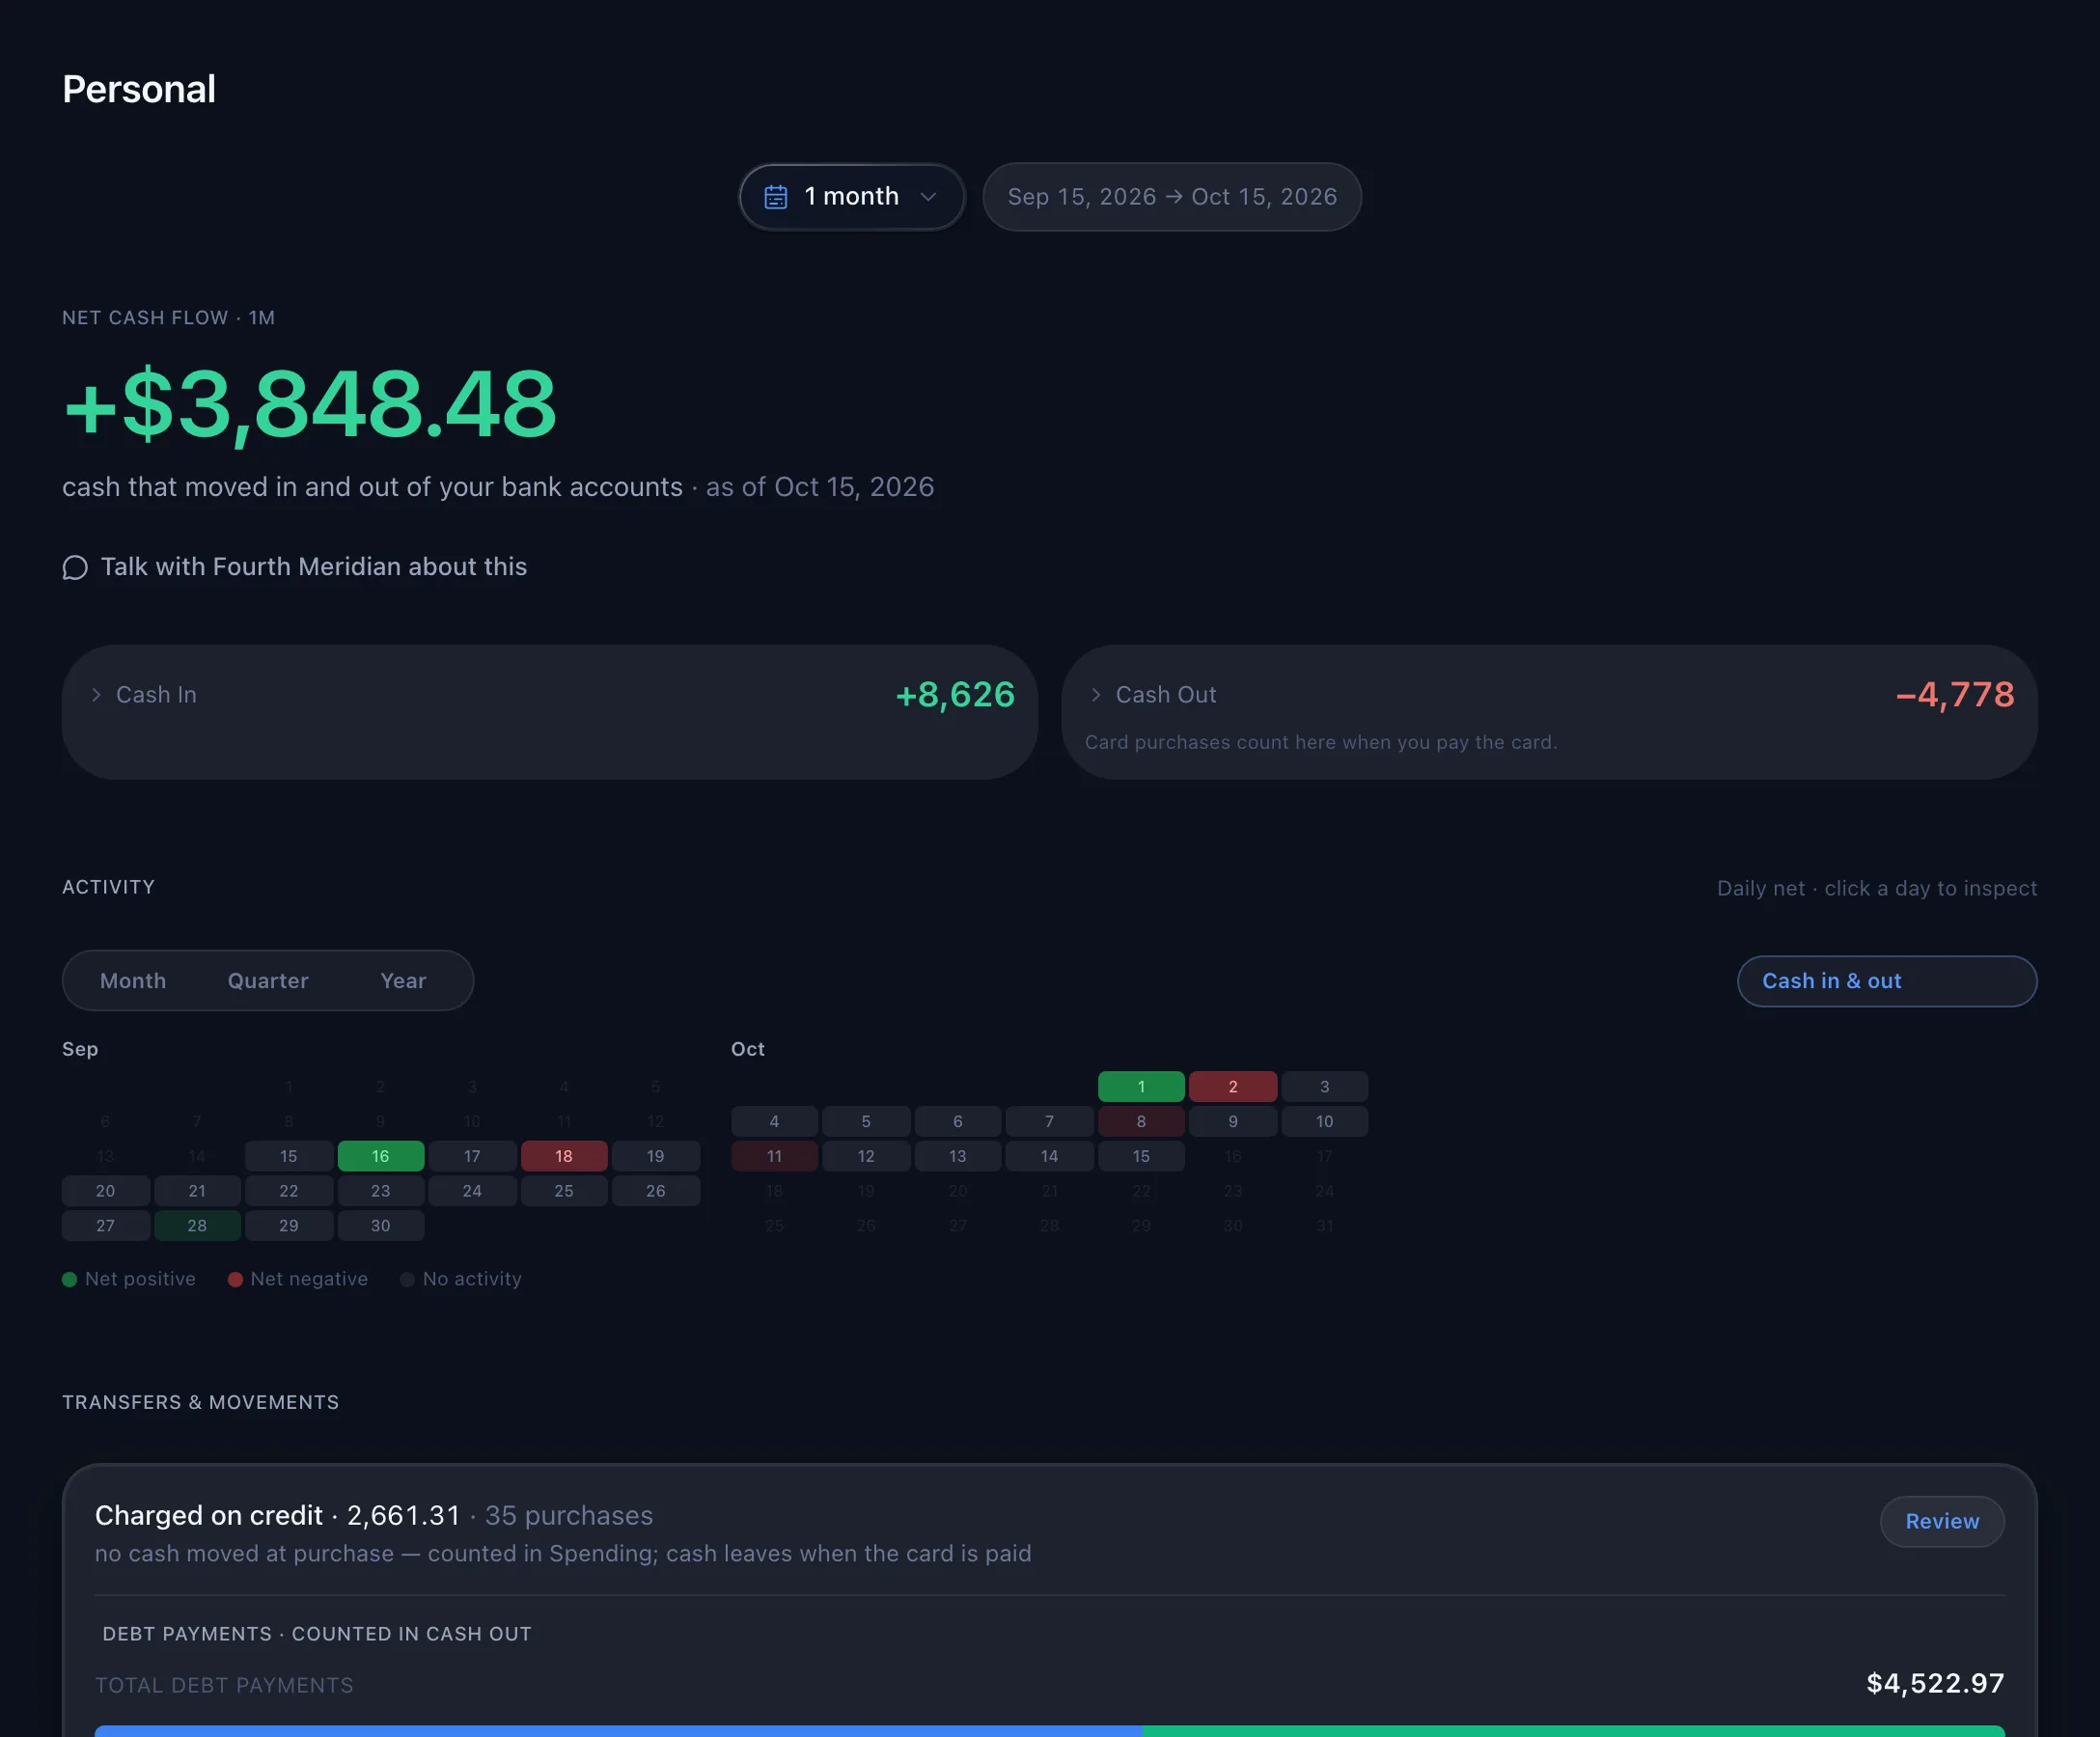Click the Personal page title
Screen dimensions: 2100x1737
coord(139,89)
